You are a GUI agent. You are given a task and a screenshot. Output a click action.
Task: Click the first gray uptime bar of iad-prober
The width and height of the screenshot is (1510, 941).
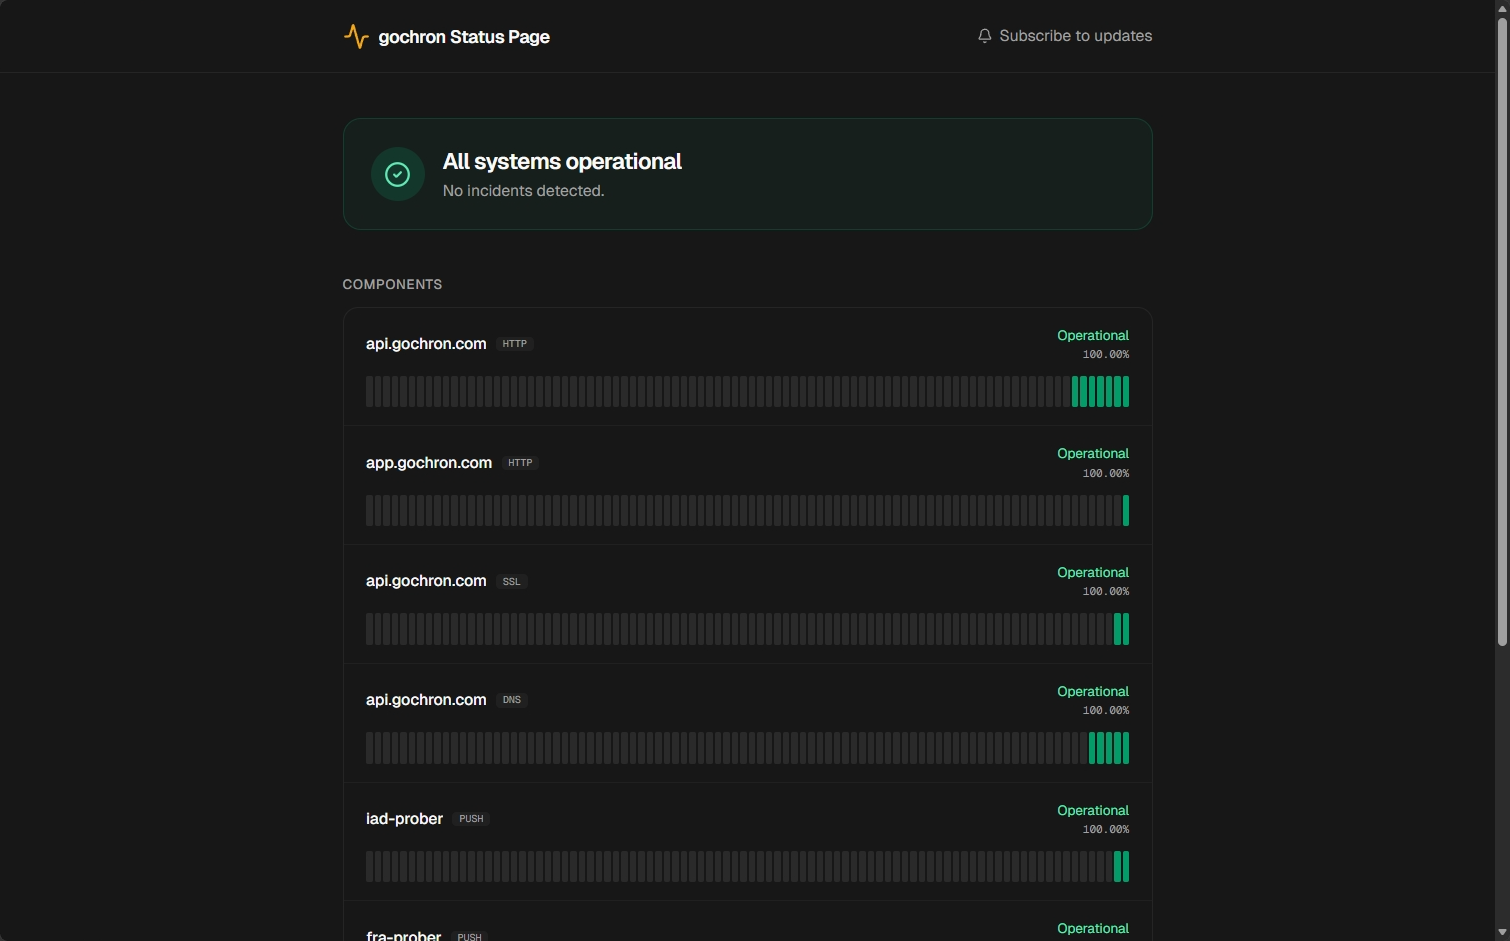pyautogui.click(x=369, y=867)
